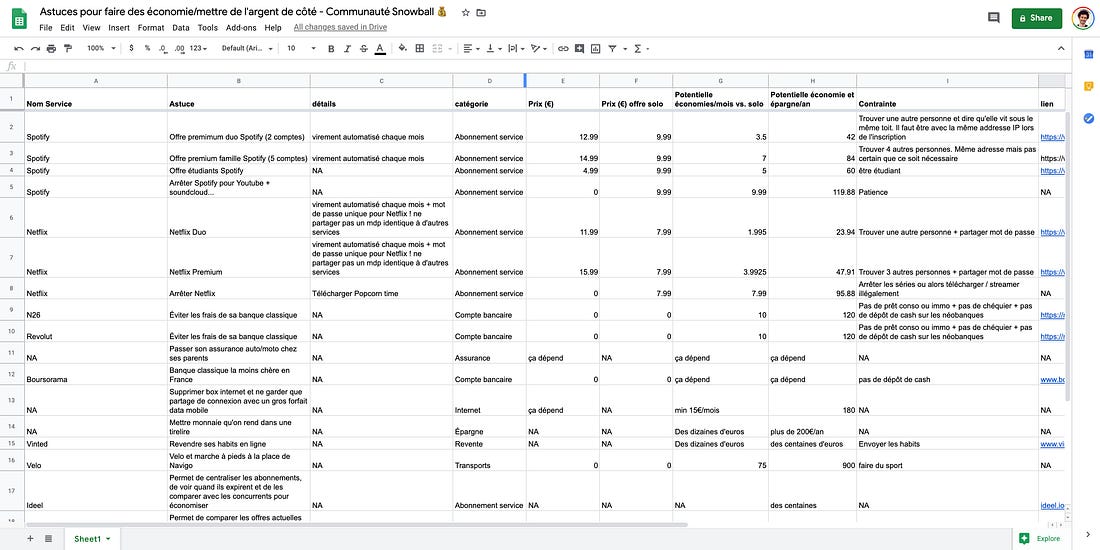Viewport: 1100px width, 550px height.
Task: Open the text wrapping dropdown
Action: click(x=516, y=48)
